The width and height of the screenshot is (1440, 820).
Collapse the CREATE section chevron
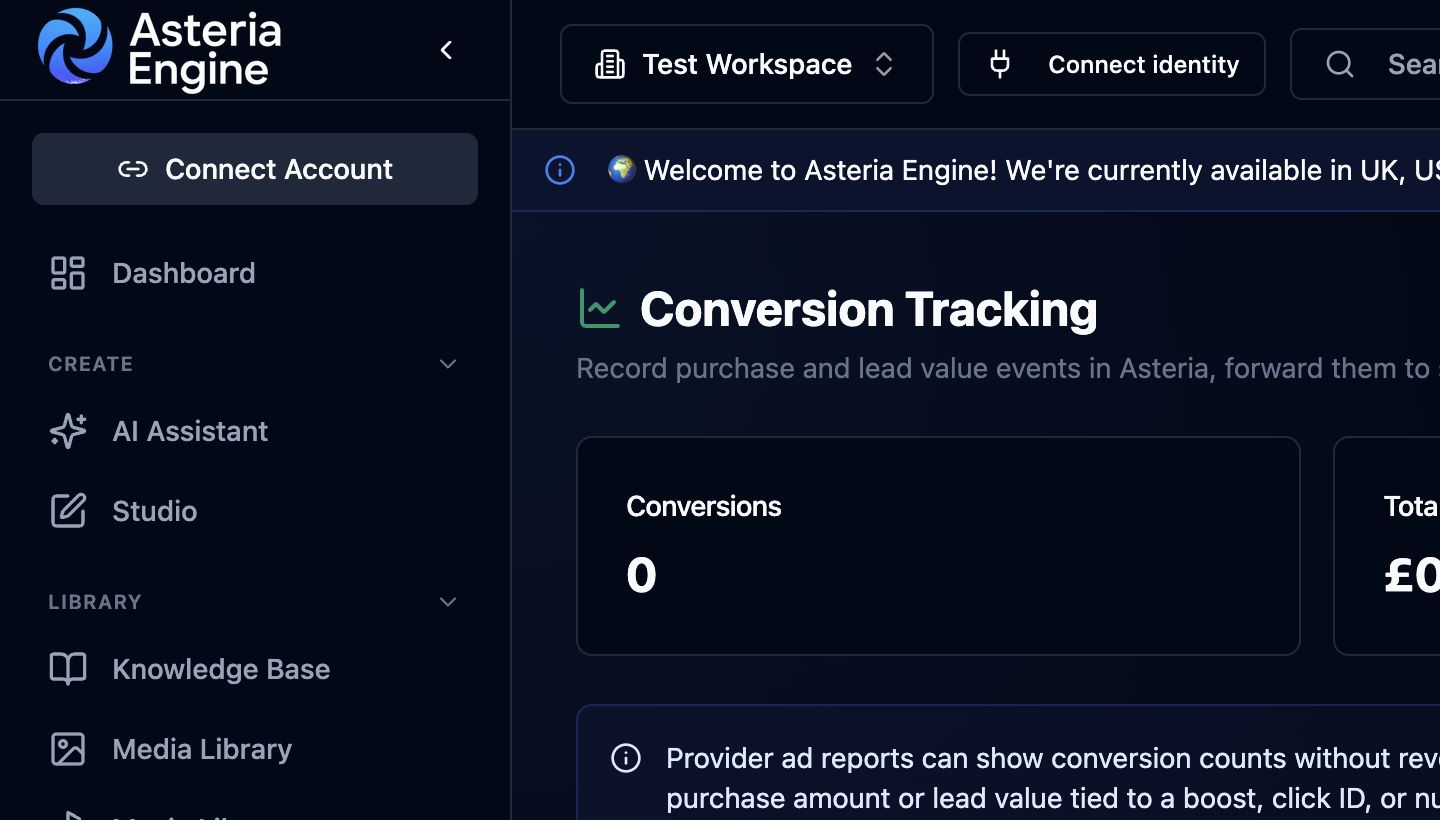tap(448, 364)
